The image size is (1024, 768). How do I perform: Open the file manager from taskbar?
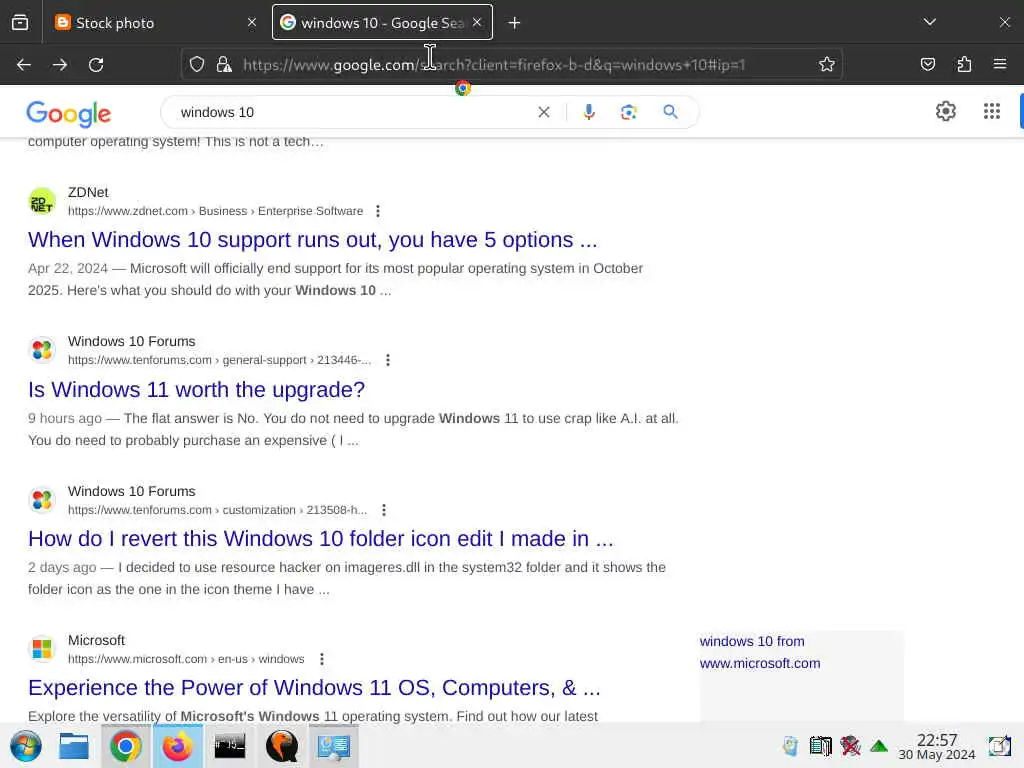pos(74,746)
